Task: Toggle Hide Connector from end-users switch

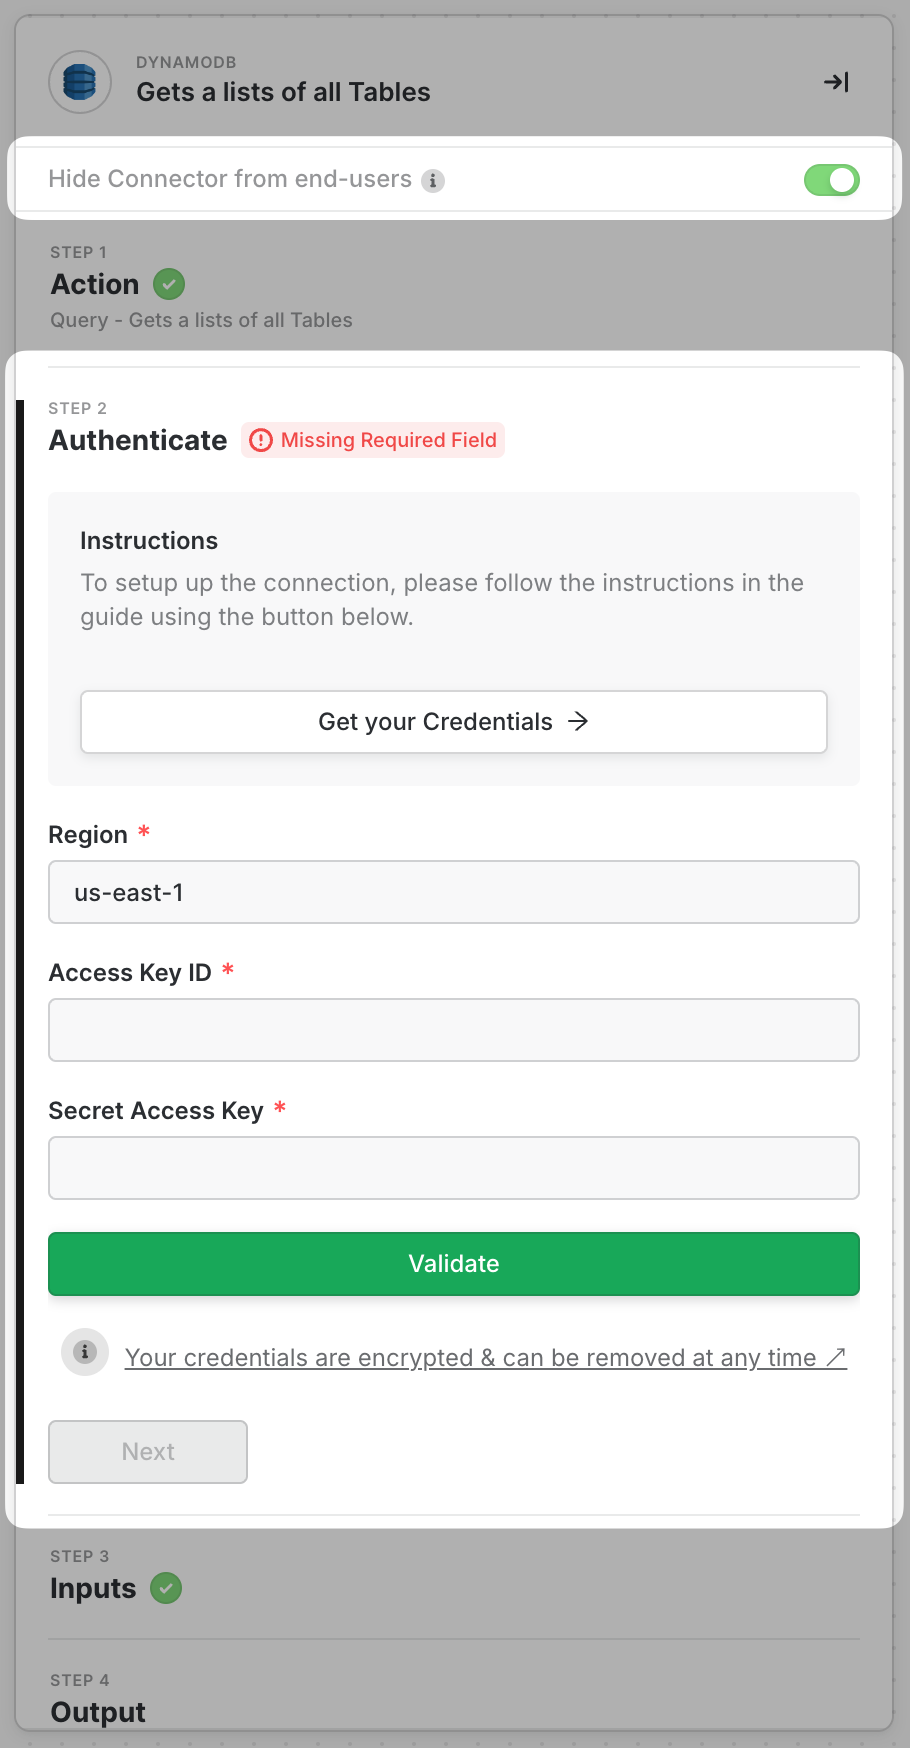Action: (x=831, y=180)
